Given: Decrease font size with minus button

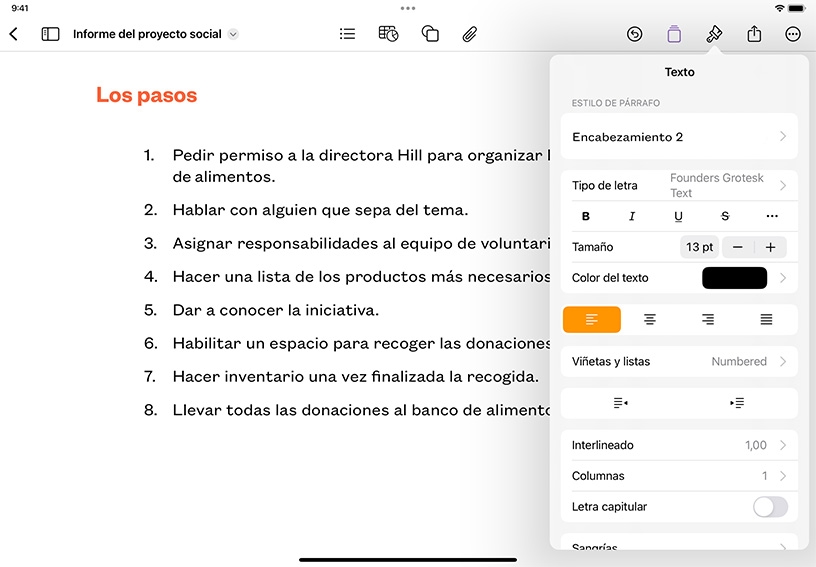Looking at the screenshot, I should (737, 247).
